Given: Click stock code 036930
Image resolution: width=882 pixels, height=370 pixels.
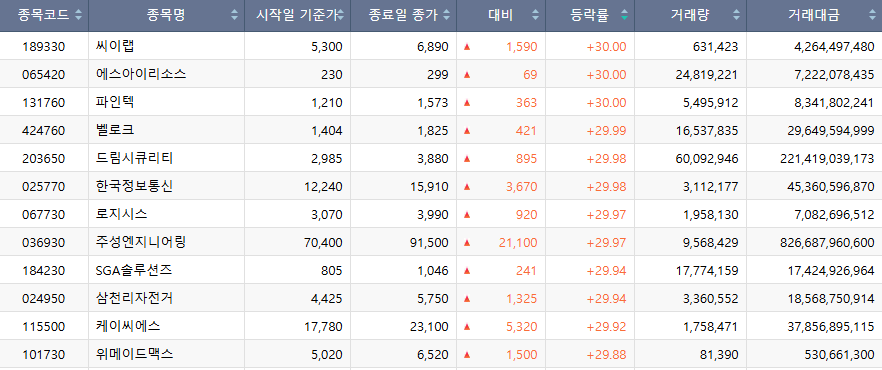Looking at the screenshot, I should [x=44, y=243].
